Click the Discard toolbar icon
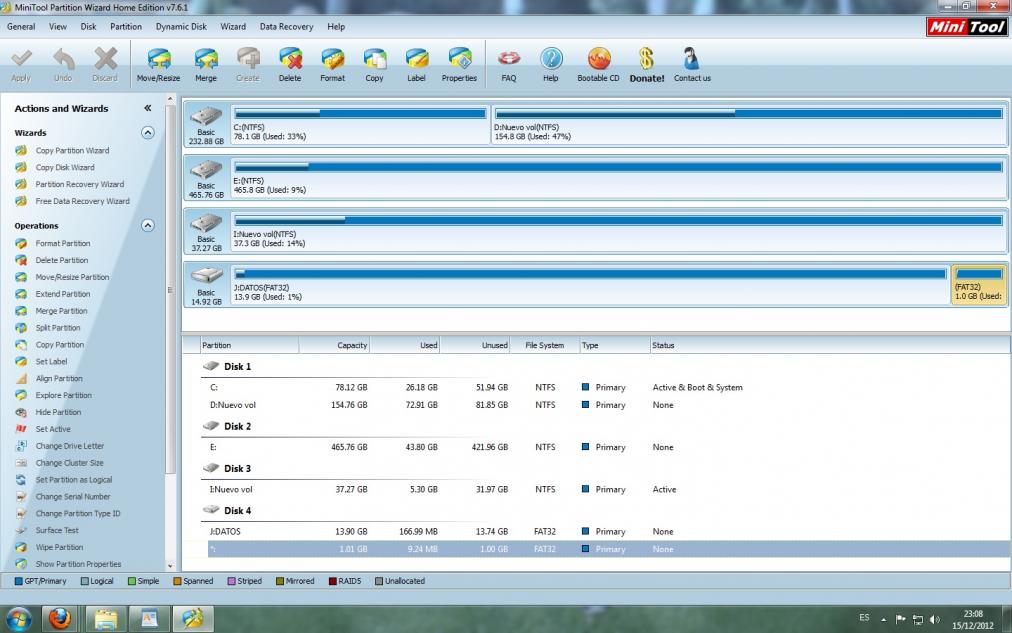Image resolution: width=1012 pixels, height=633 pixels. [105, 59]
